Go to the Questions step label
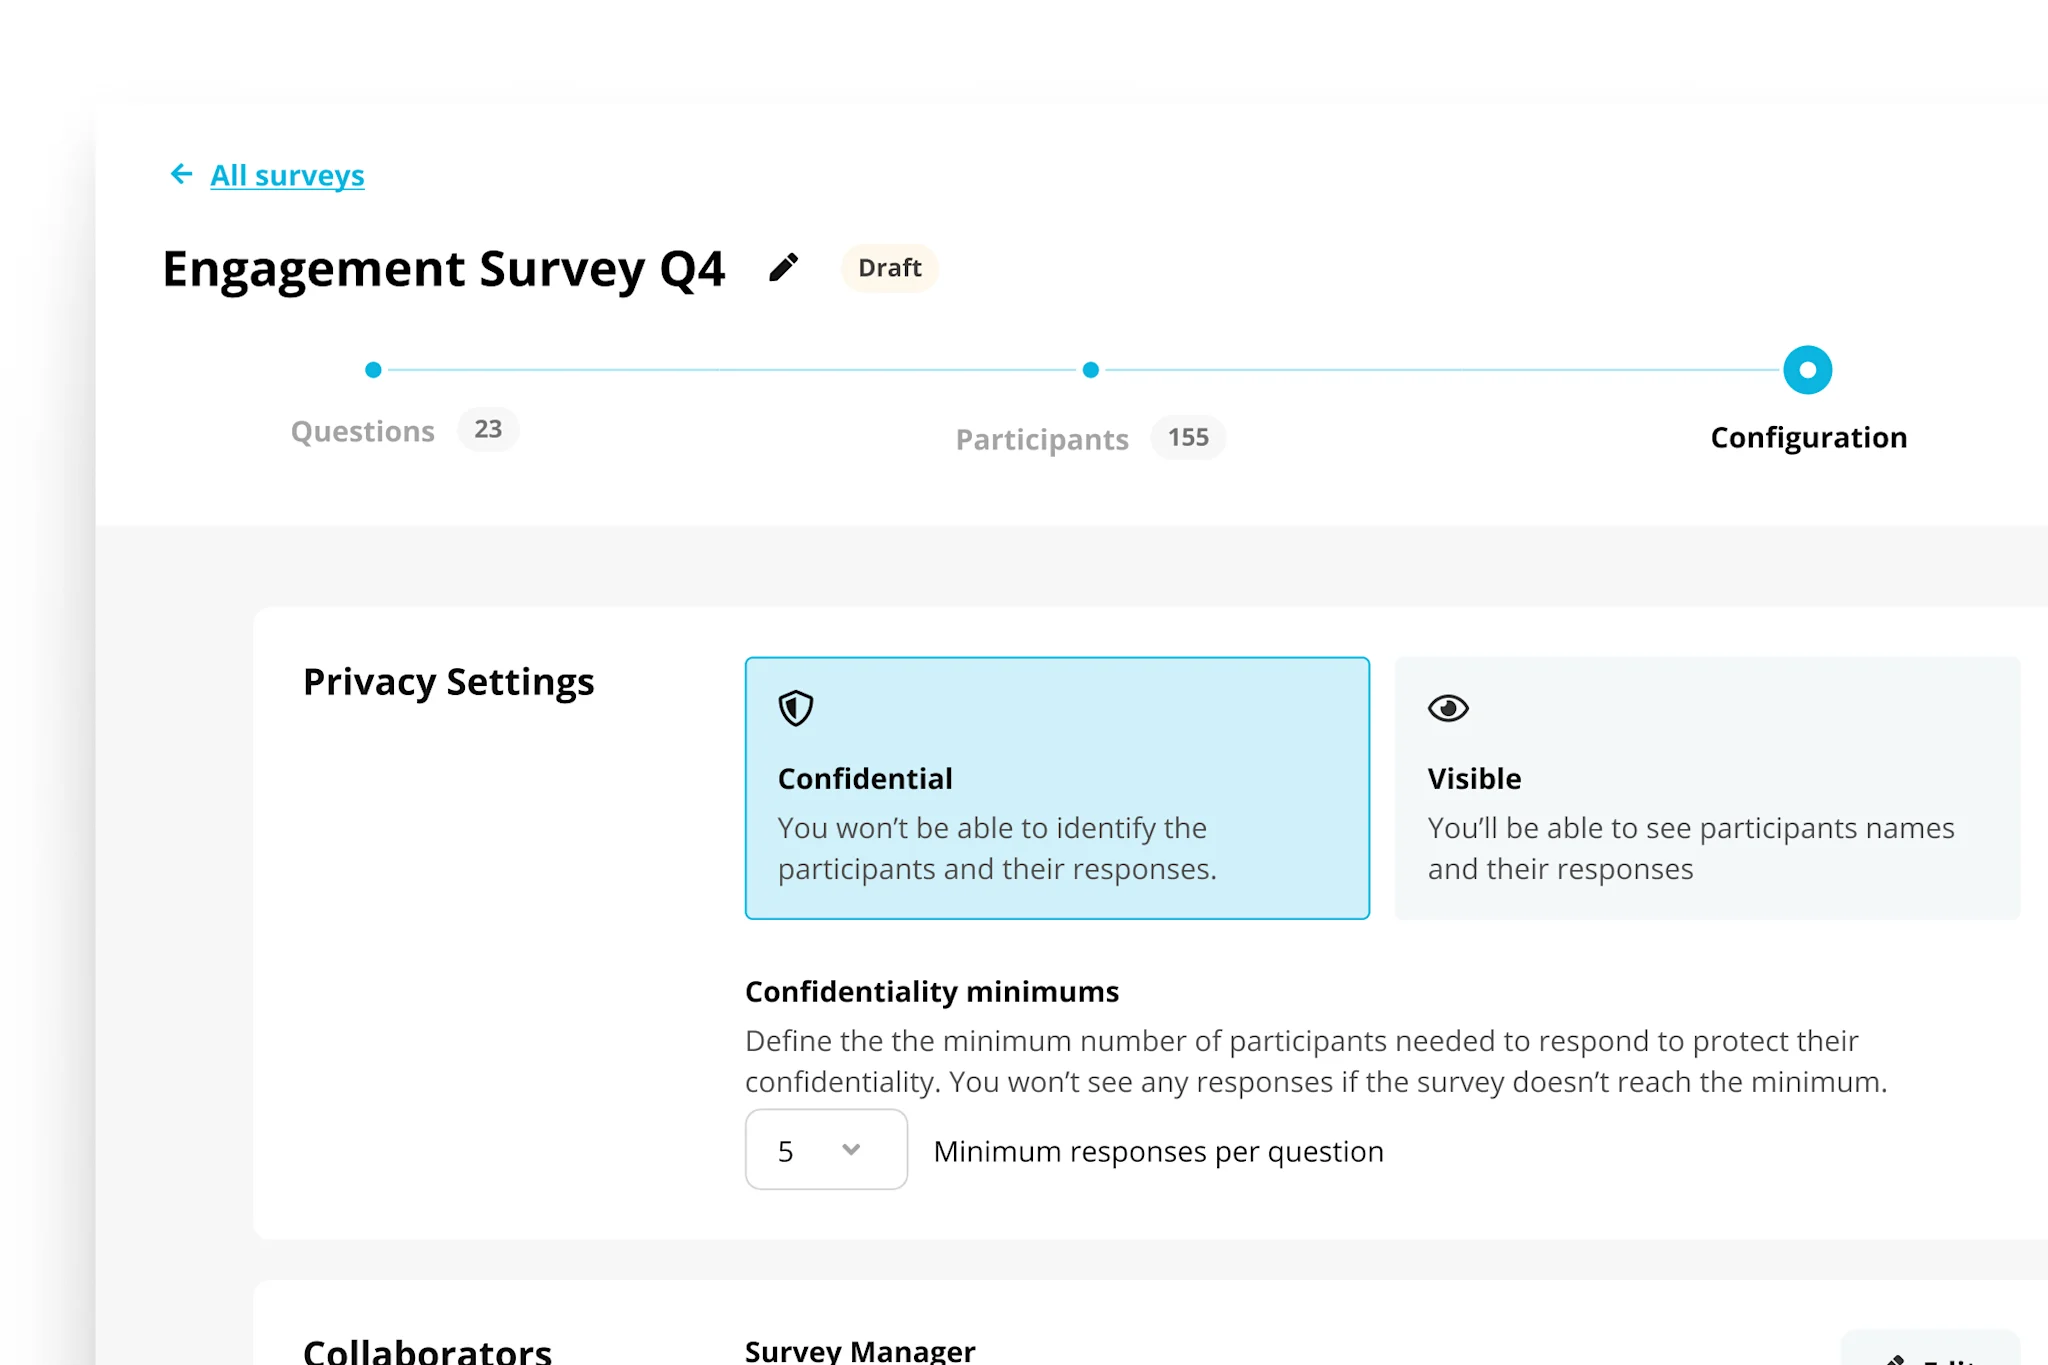 (x=362, y=431)
